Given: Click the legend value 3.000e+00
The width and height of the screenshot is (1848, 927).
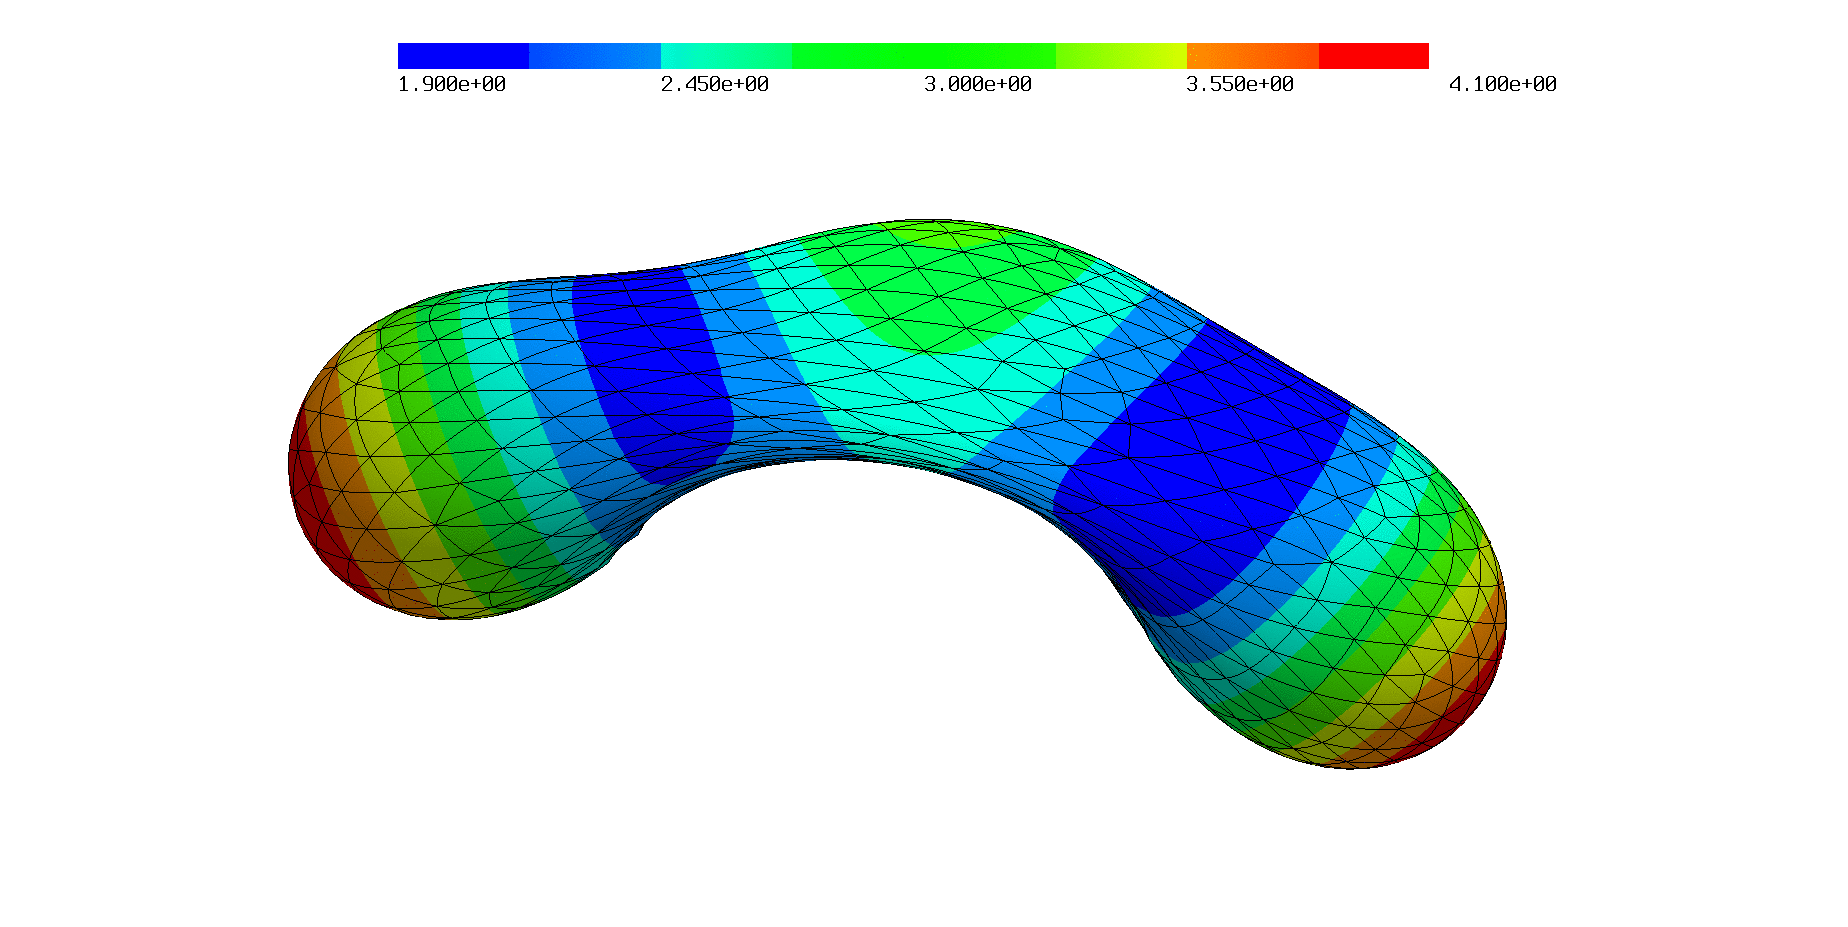Looking at the screenshot, I should (x=978, y=85).
